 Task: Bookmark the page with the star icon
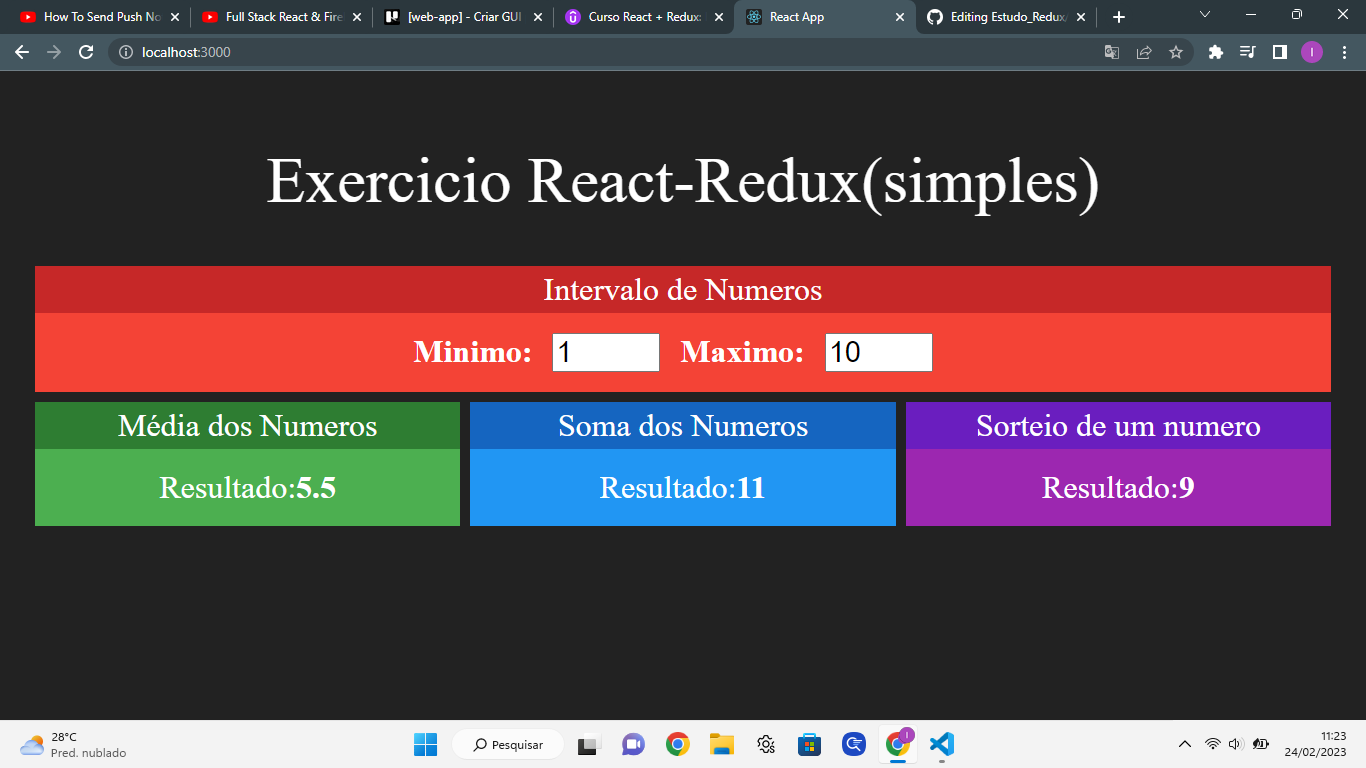1177,52
